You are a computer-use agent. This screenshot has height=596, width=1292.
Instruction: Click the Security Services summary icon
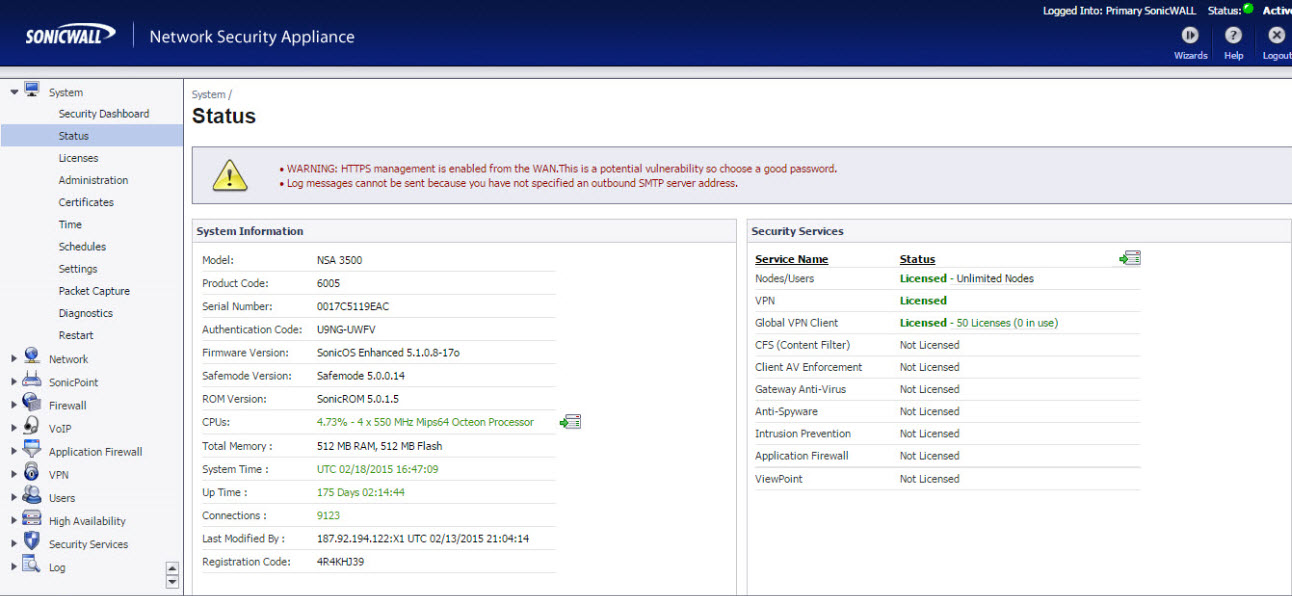[1129, 258]
